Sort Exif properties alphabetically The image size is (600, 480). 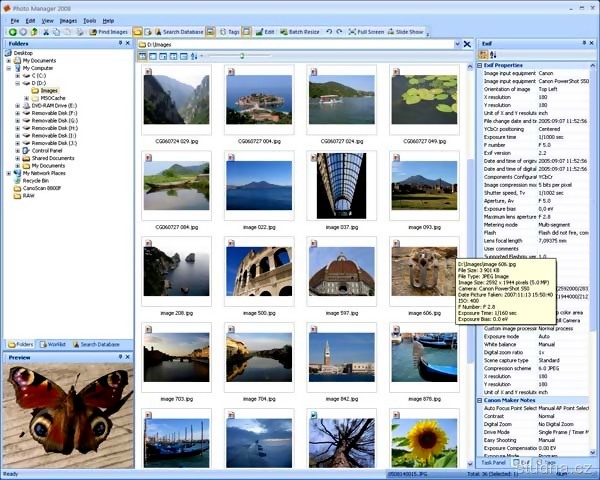tap(494, 56)
